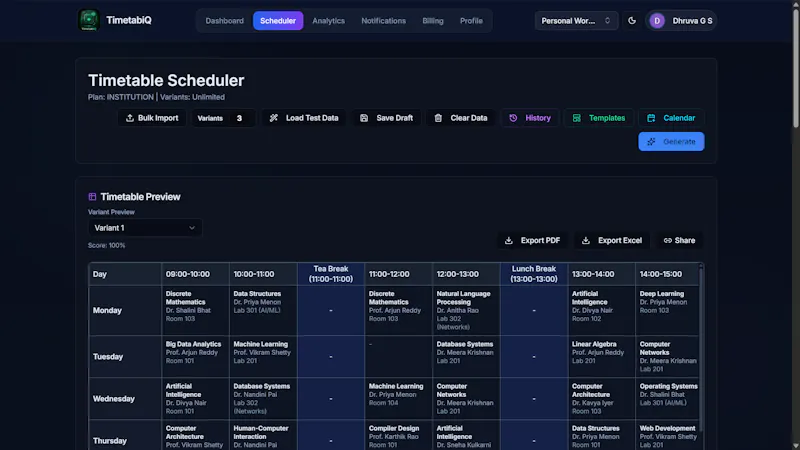Click the Export PDF download icon
The image size is (800, 450).
coord(509,240)
